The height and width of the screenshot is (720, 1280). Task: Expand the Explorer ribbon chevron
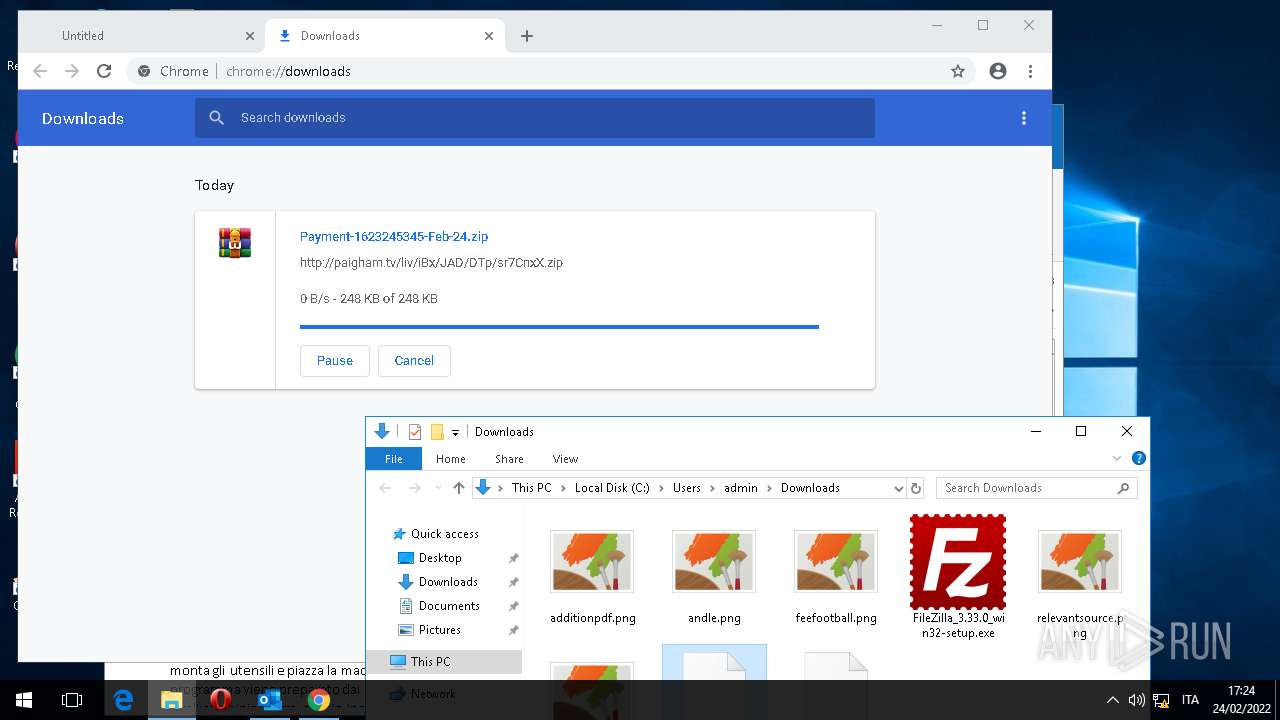point(1117,459)
